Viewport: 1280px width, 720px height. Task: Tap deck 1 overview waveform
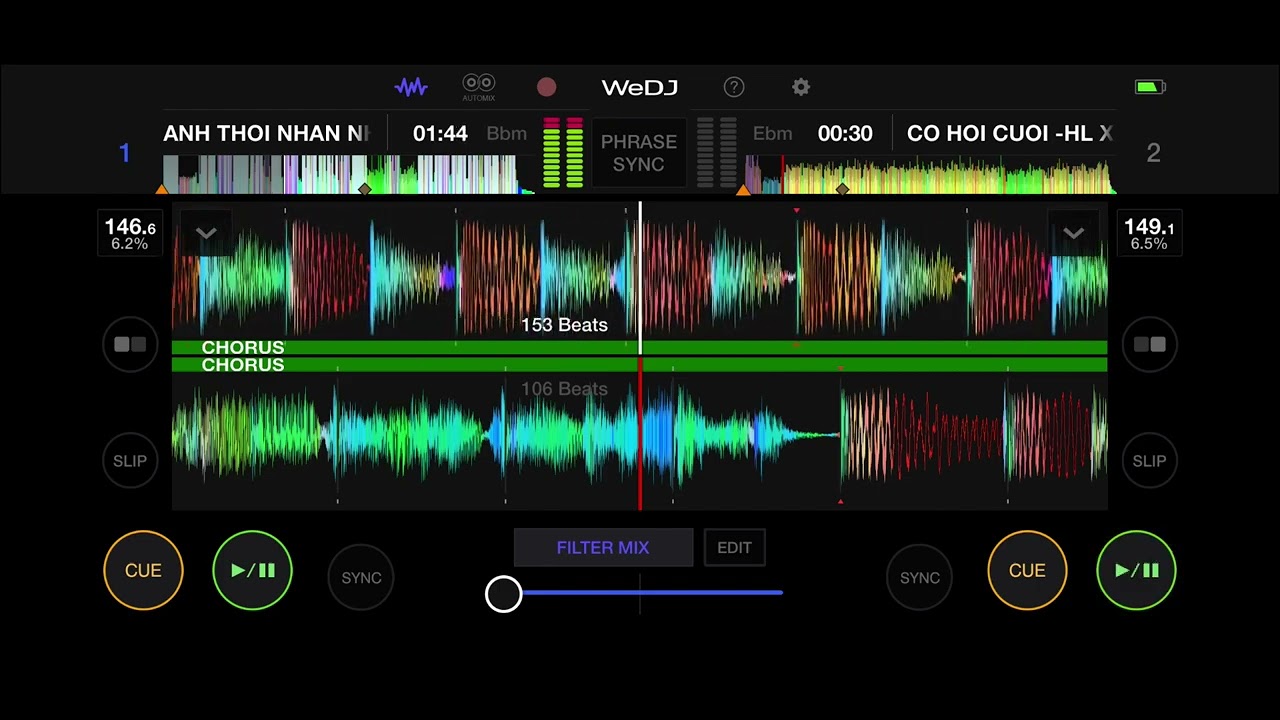[x=348, y=174]
